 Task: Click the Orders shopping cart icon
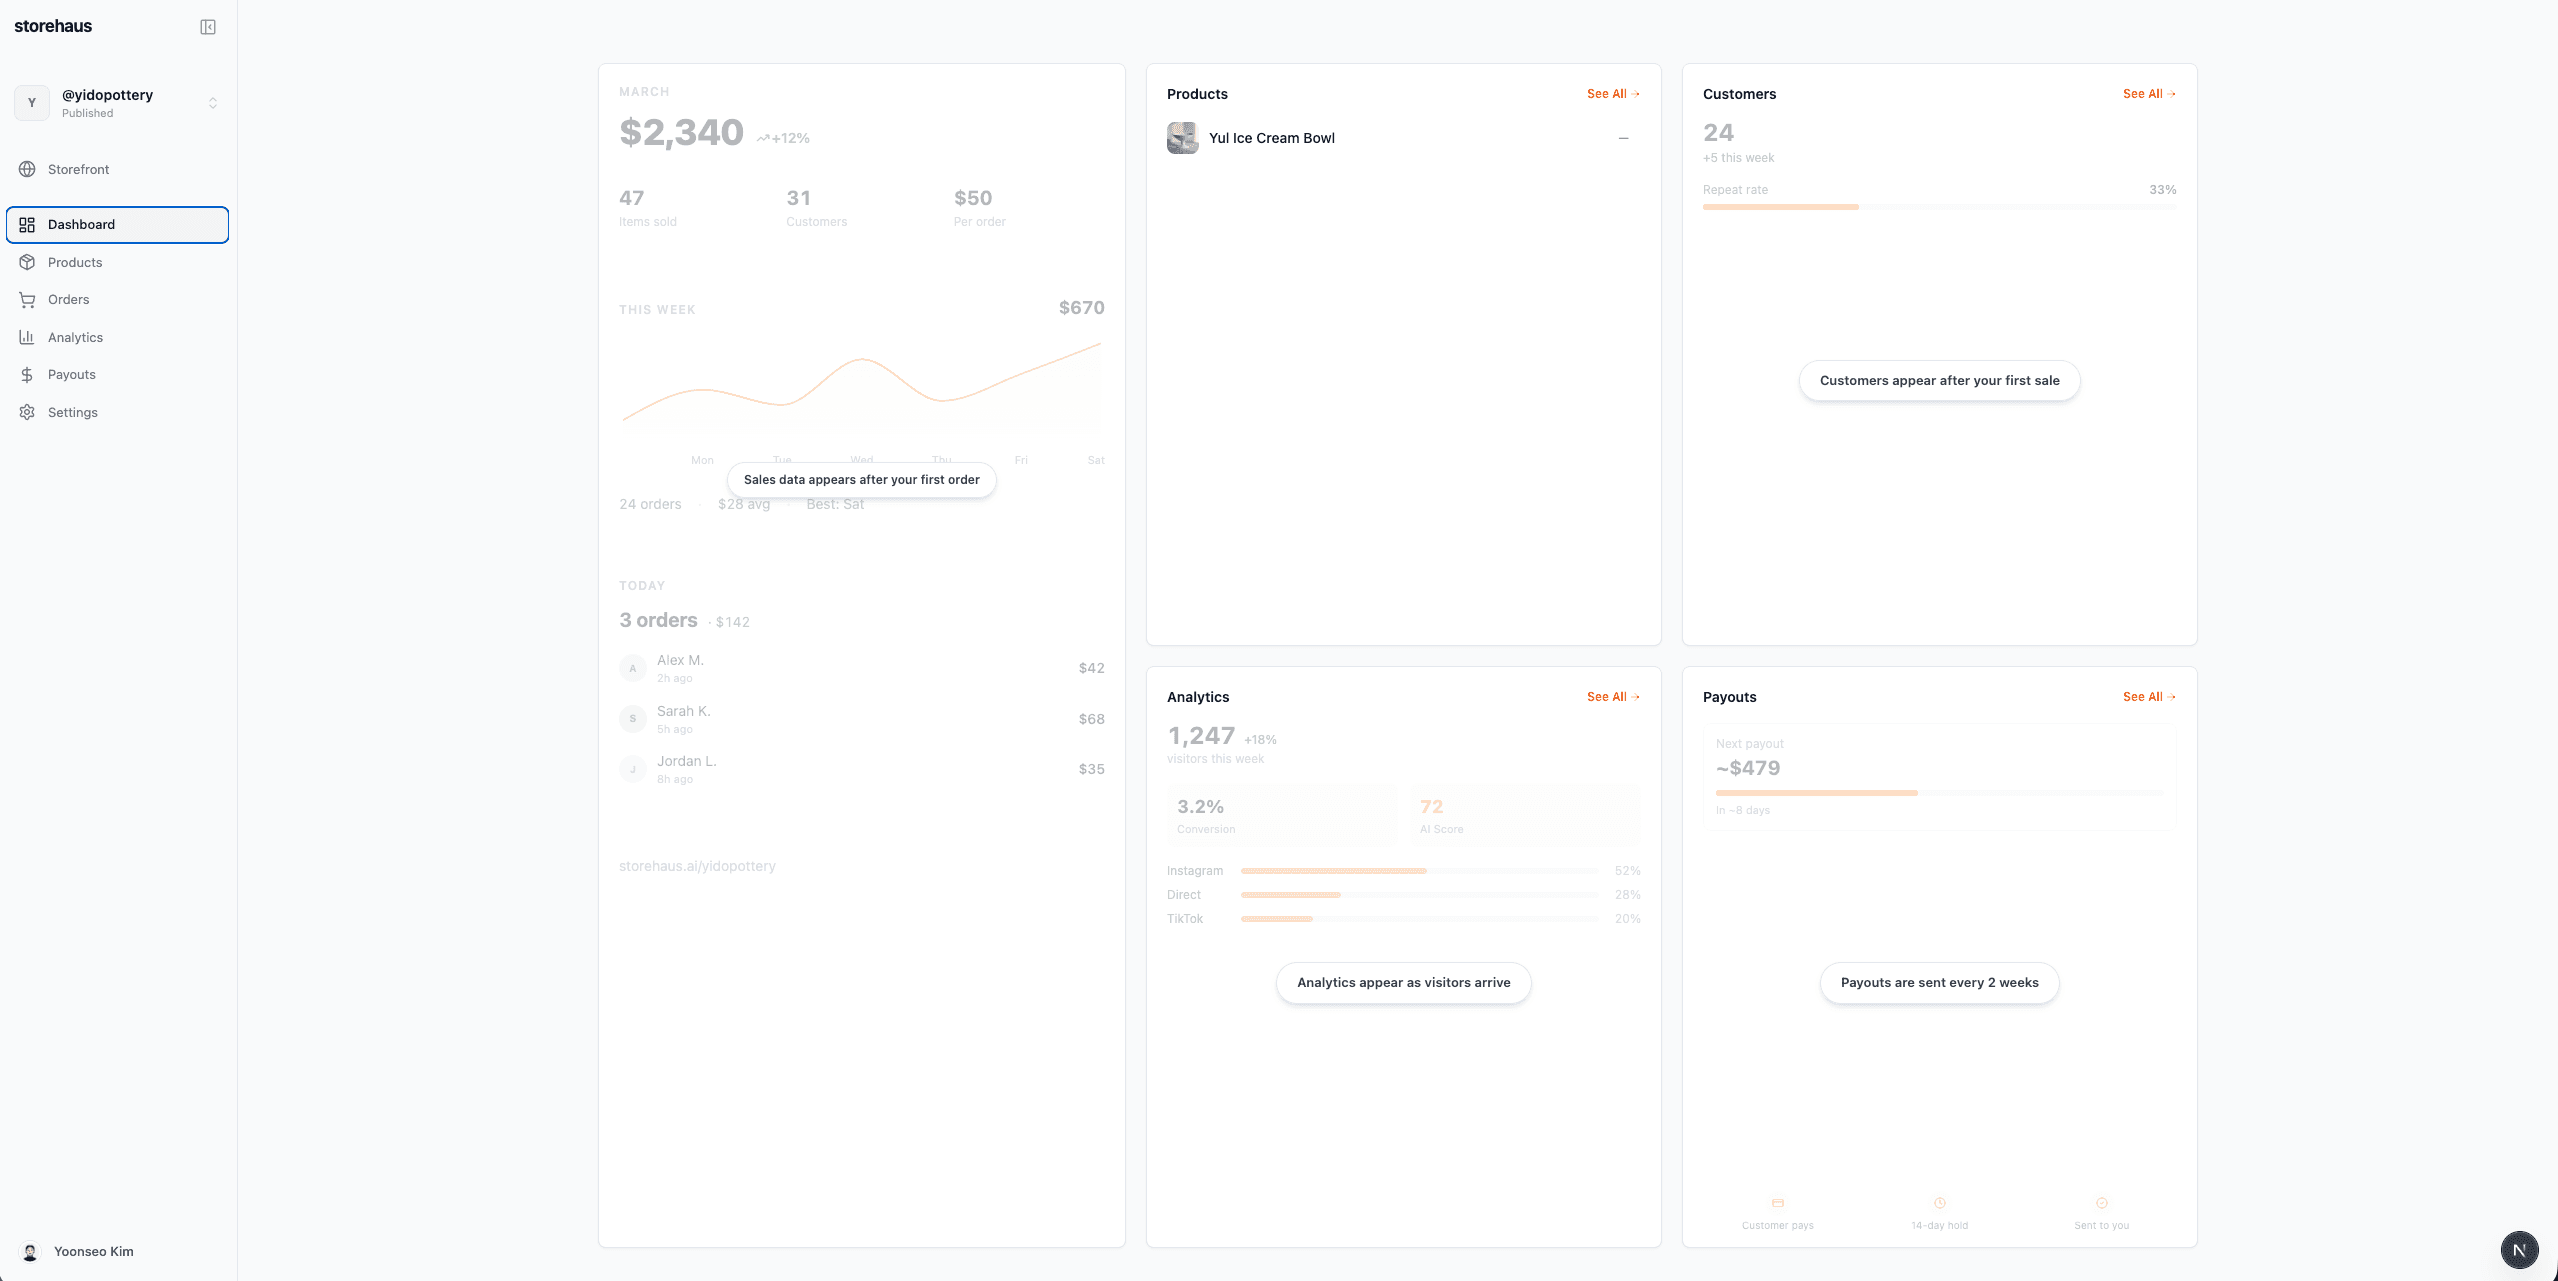pyautogui.click(x=28, y=299)
